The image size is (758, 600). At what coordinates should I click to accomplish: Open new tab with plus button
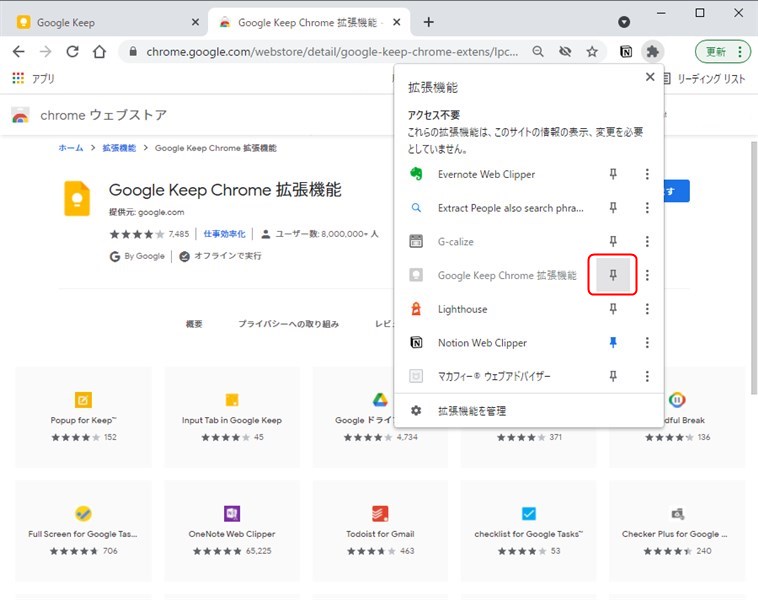[429, 22]
